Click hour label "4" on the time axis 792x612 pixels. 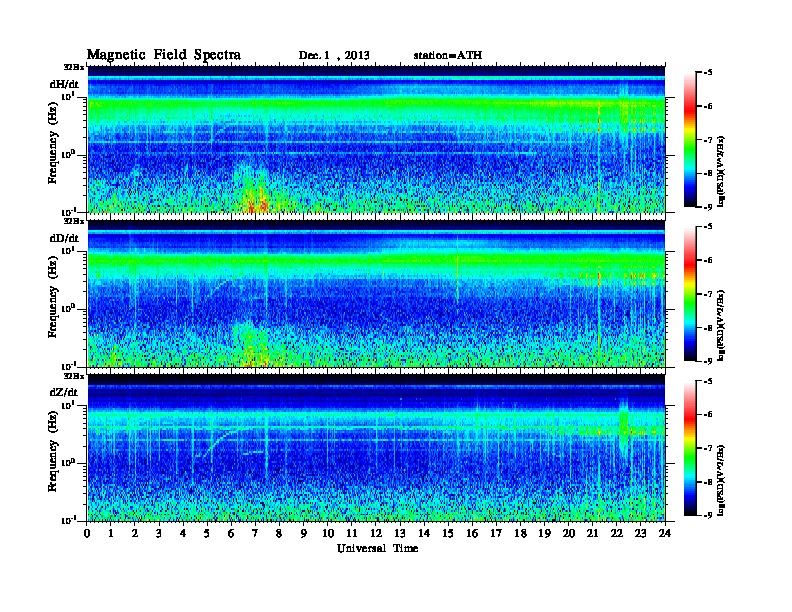183,533
